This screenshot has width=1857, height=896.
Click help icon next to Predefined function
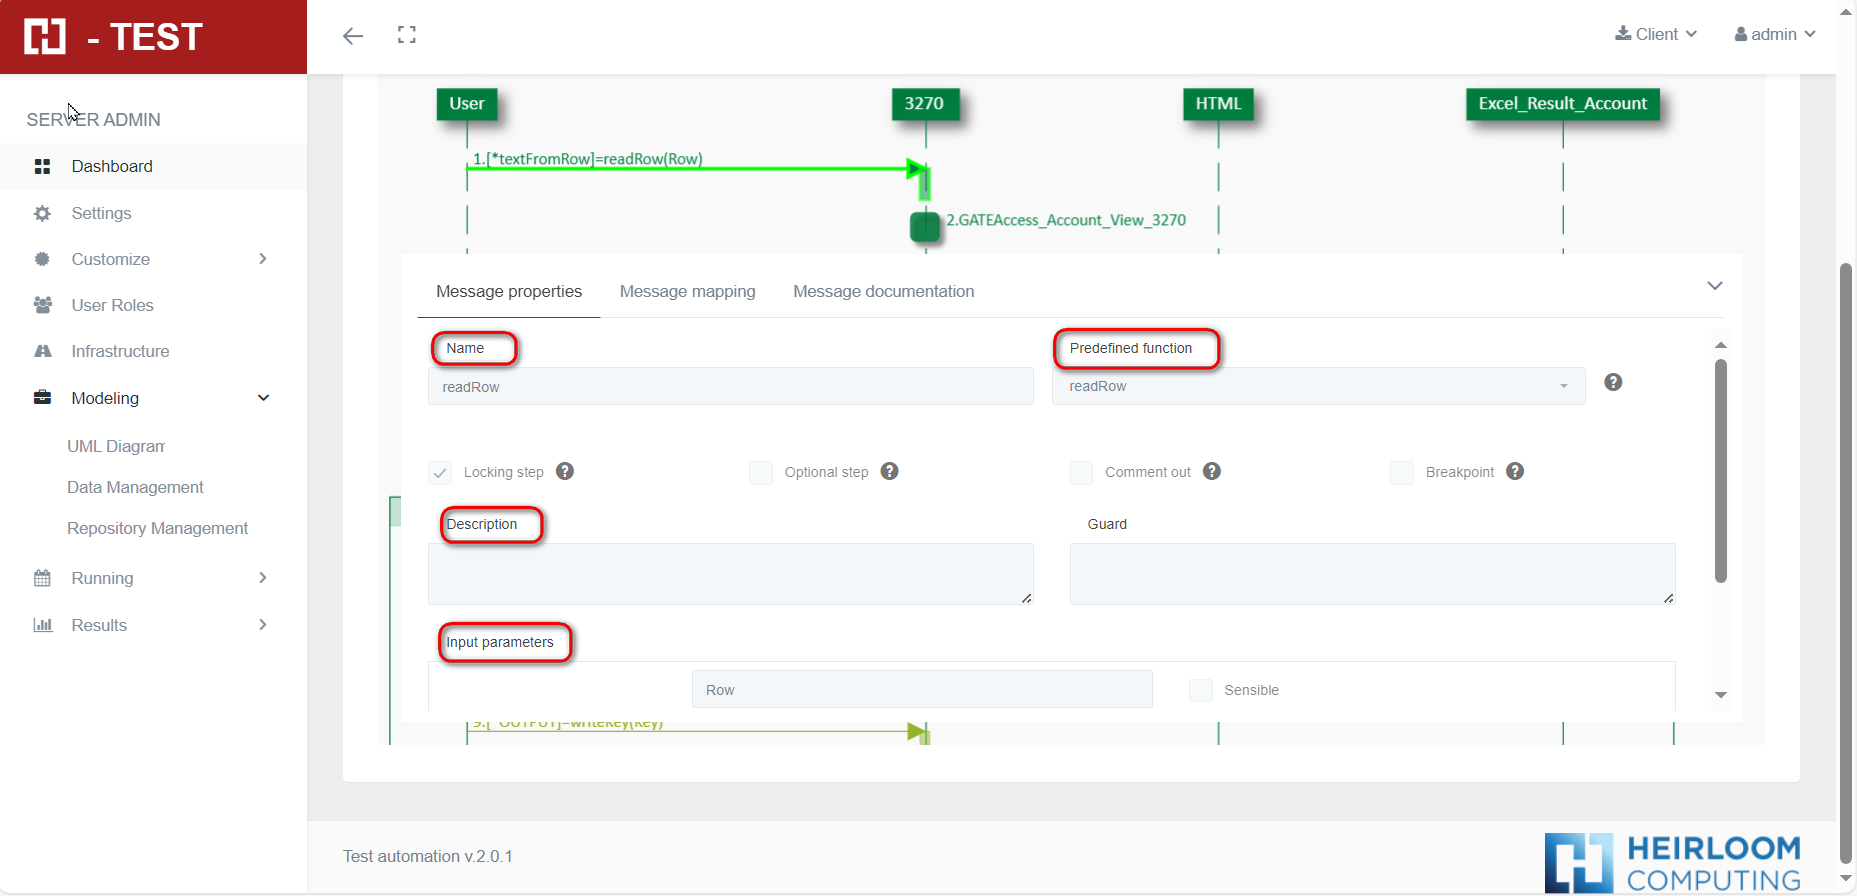tap(1613, 382)
